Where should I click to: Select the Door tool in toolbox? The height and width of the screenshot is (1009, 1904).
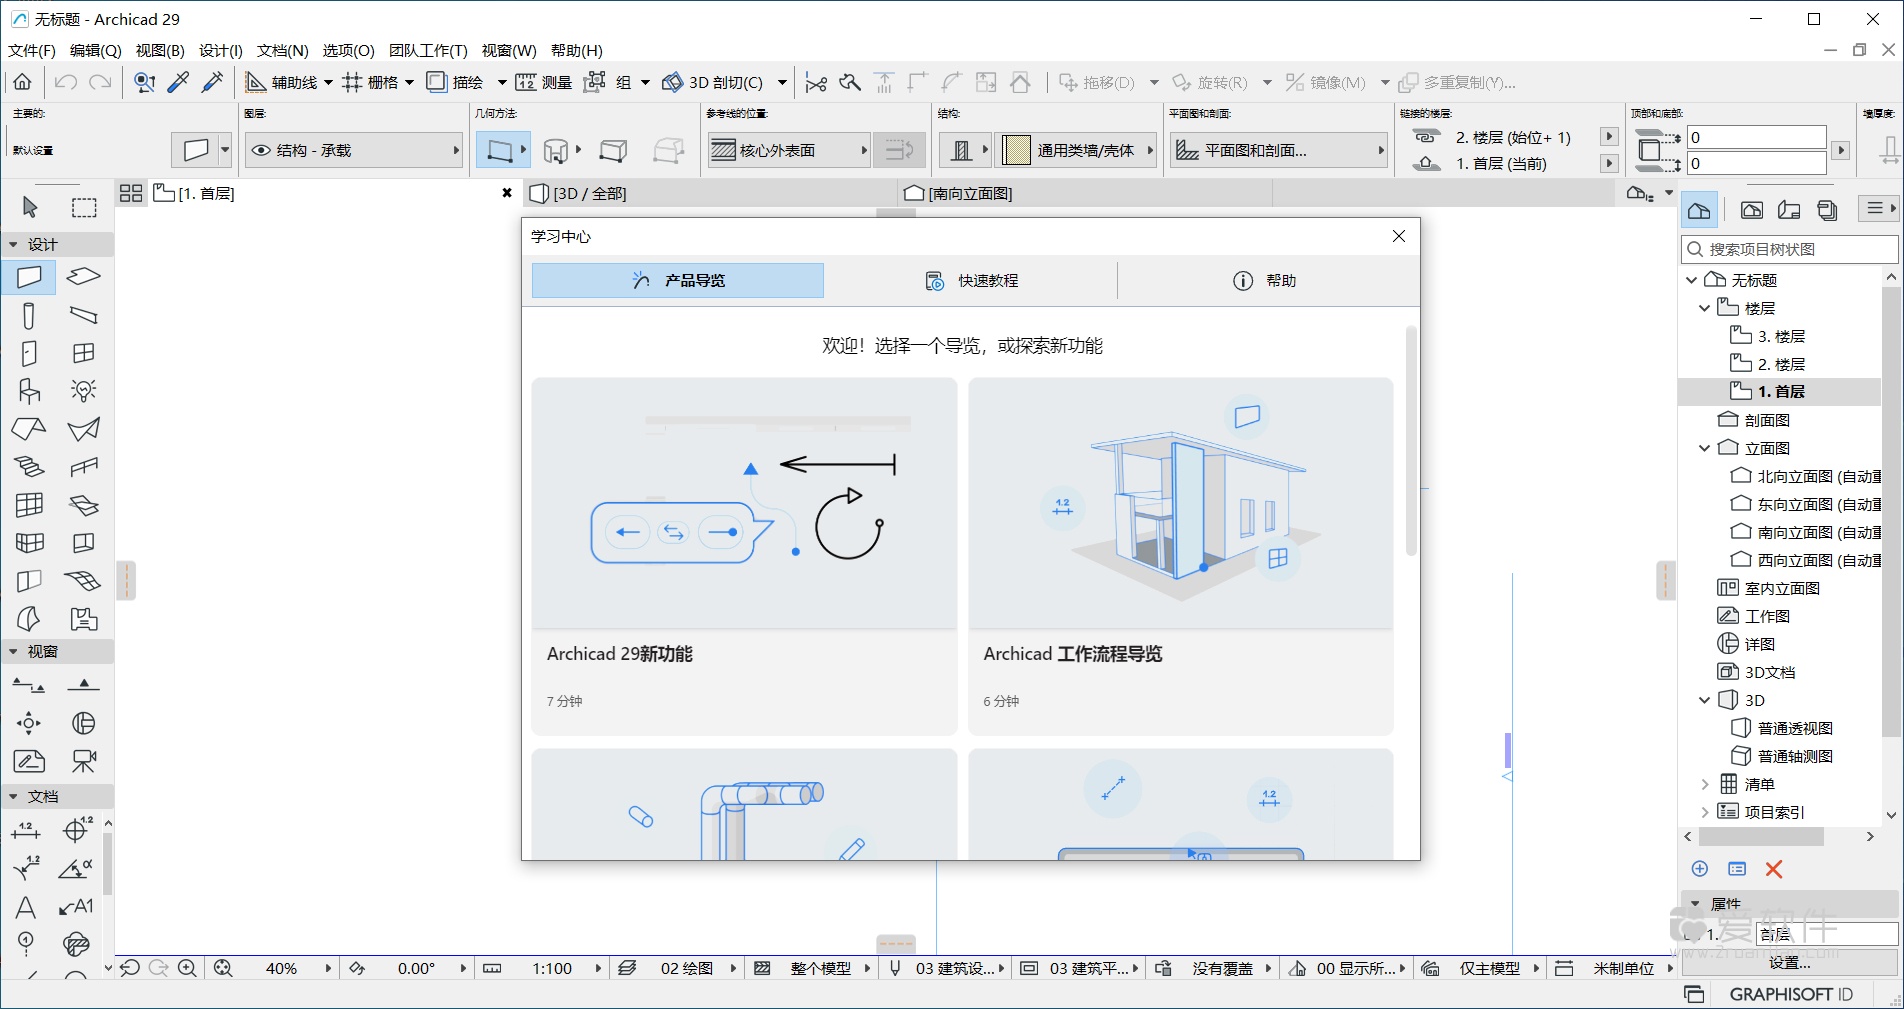point(29,353)
